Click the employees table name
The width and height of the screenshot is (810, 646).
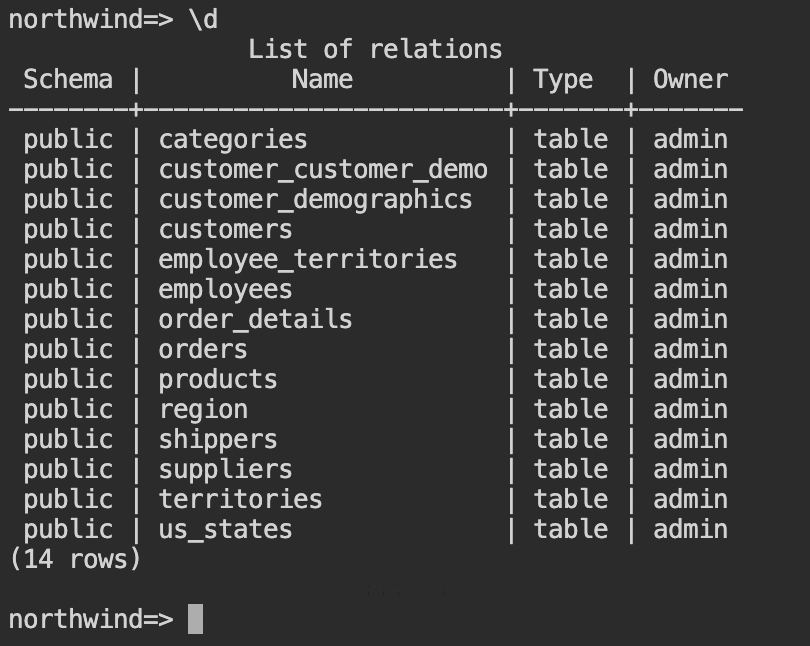coord(225,290)
